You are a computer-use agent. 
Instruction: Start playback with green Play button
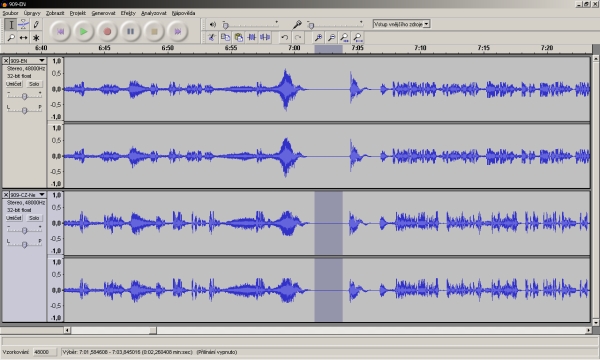(x=83, y=31)
